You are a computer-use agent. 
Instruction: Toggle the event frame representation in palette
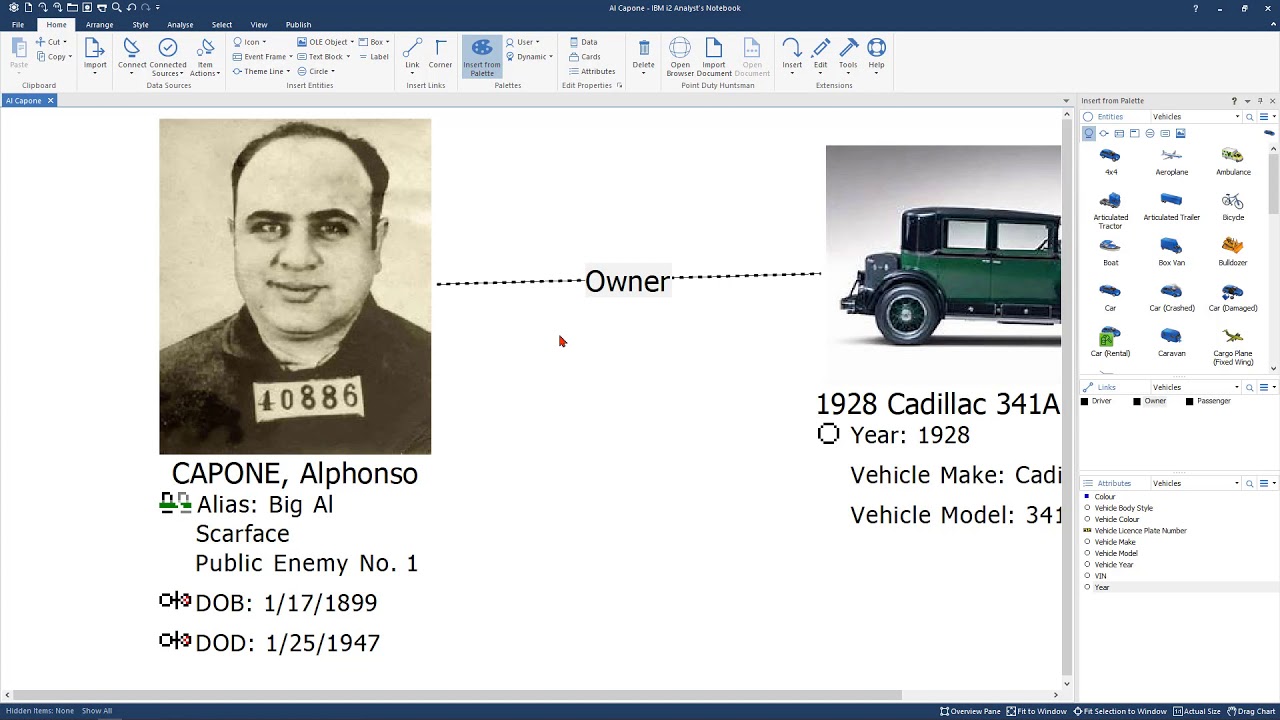(1119, 134)
